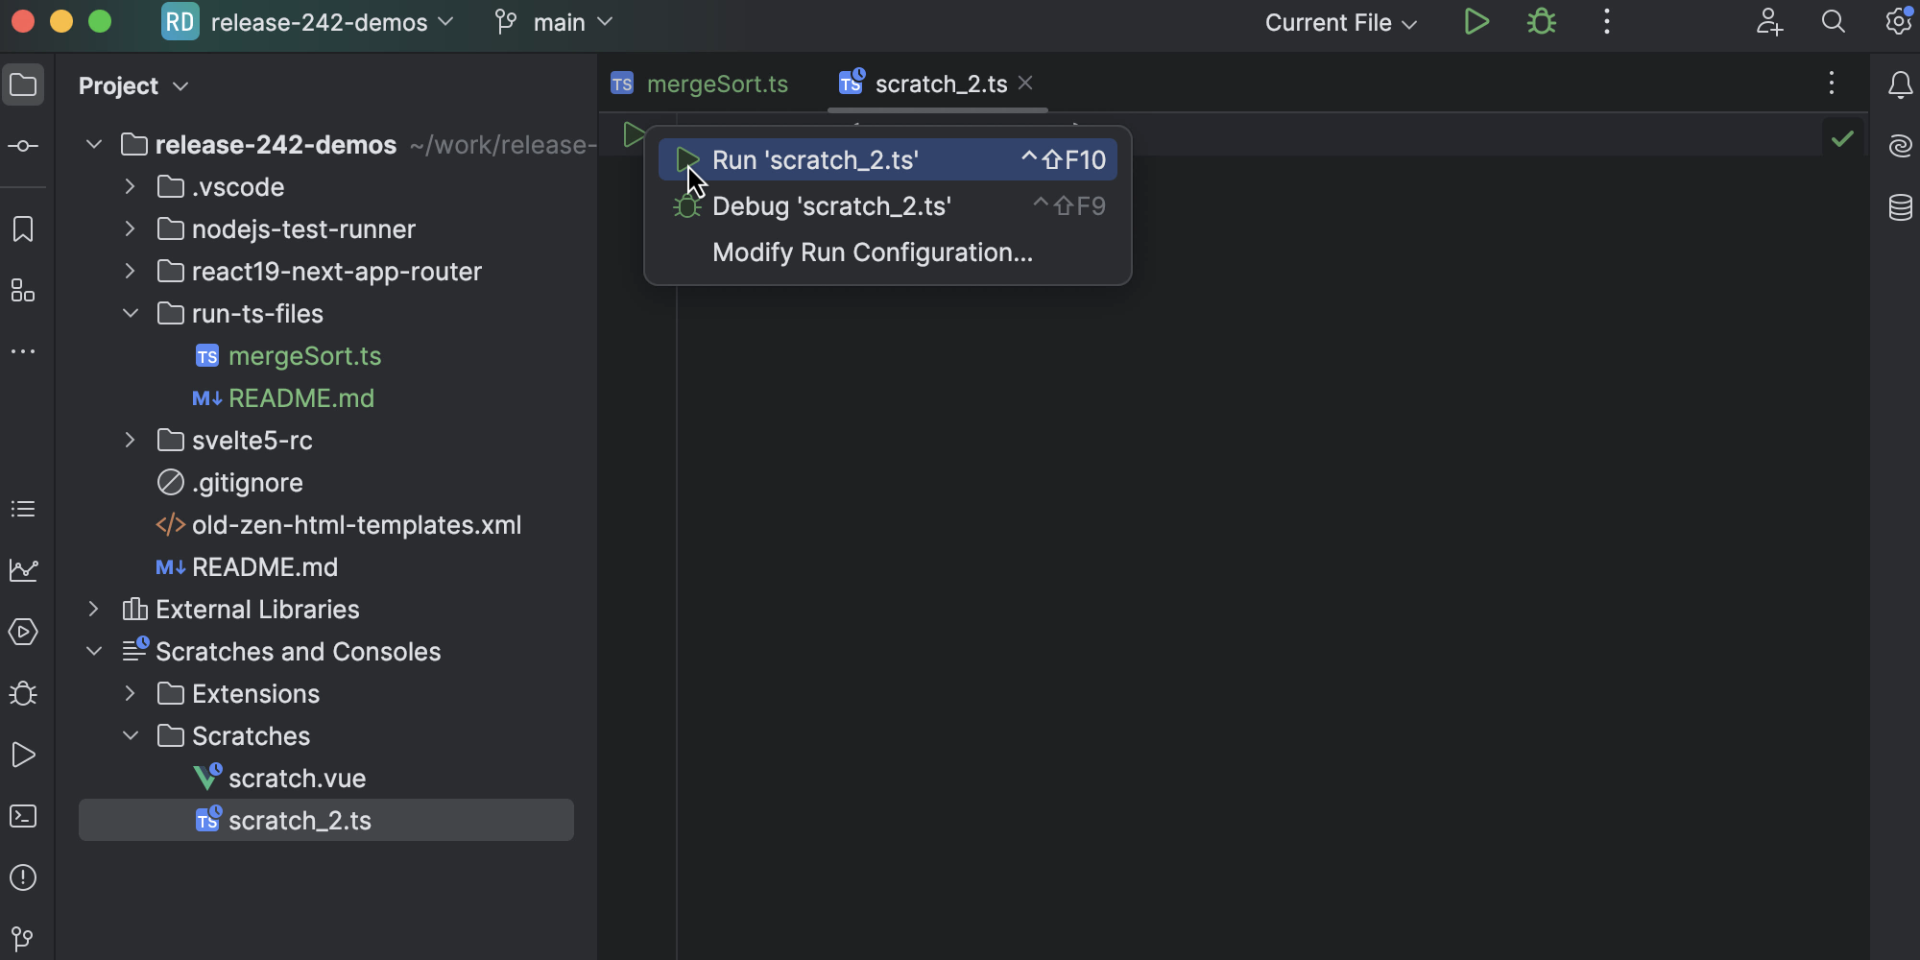This screenshot has width=1920, height=960.
Task: Open the Project tool window folder icon
Action: [23, 86]
